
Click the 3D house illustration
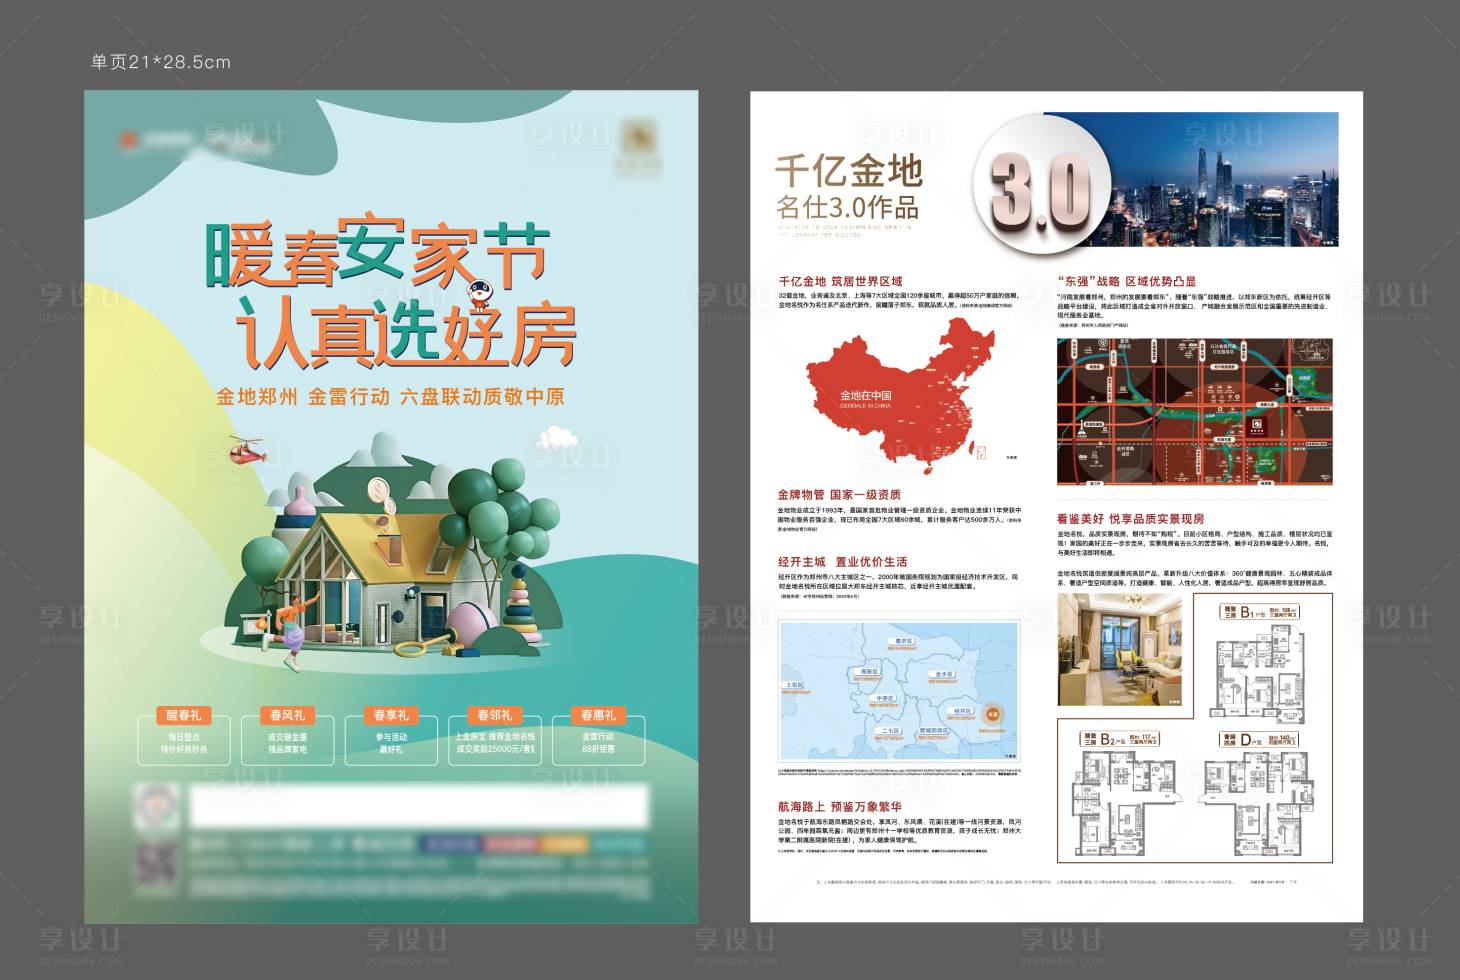tap(390, 580)
